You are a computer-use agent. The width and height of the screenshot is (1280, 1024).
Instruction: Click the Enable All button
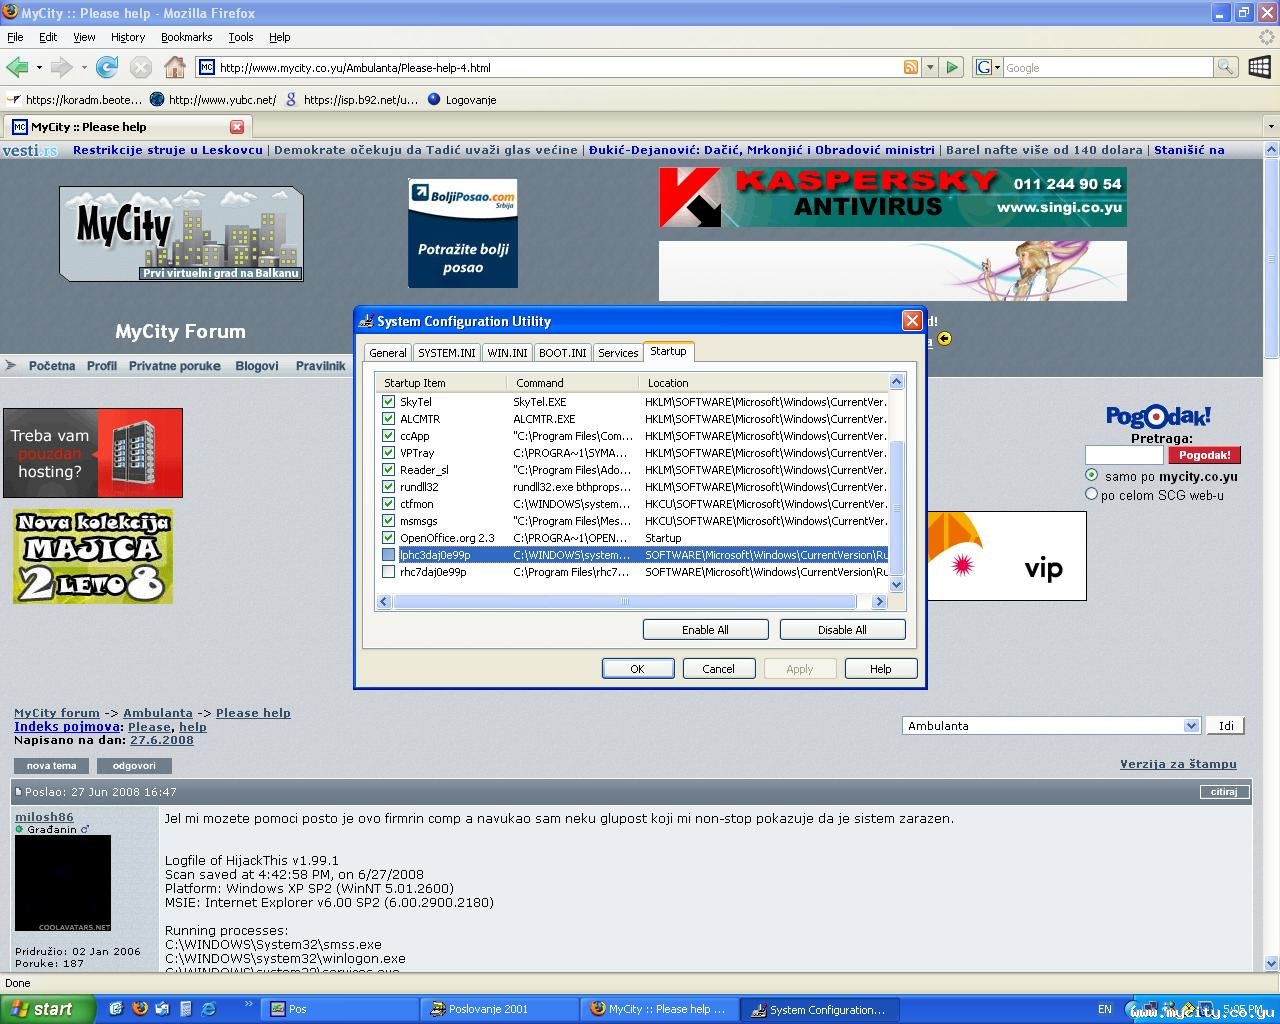pyautogui.click(x=705, y=630)
